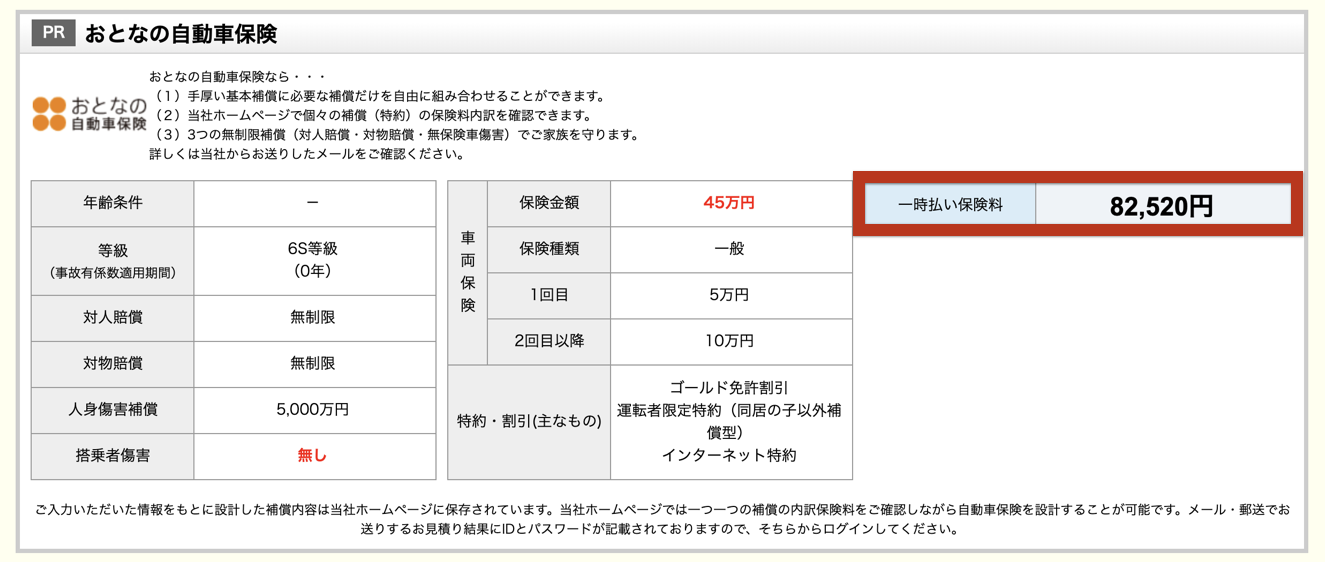
Task: Click the ゴールド免許割引 discount text
Action: pyautogui.click(x=729, y=388)
